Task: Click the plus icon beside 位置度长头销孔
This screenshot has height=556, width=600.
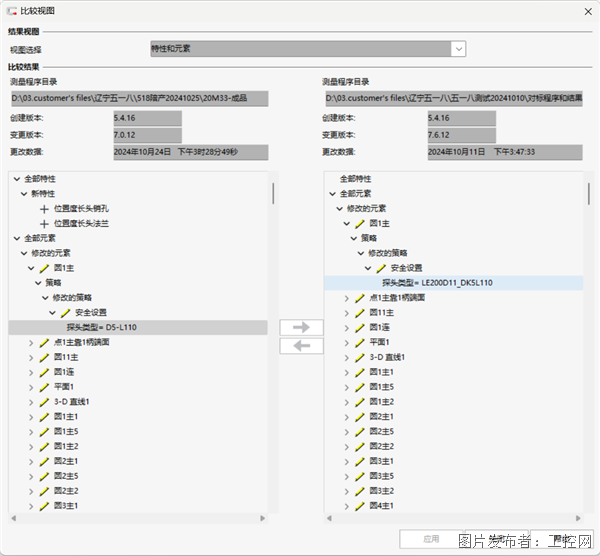Action: click(x=44, y=209)
